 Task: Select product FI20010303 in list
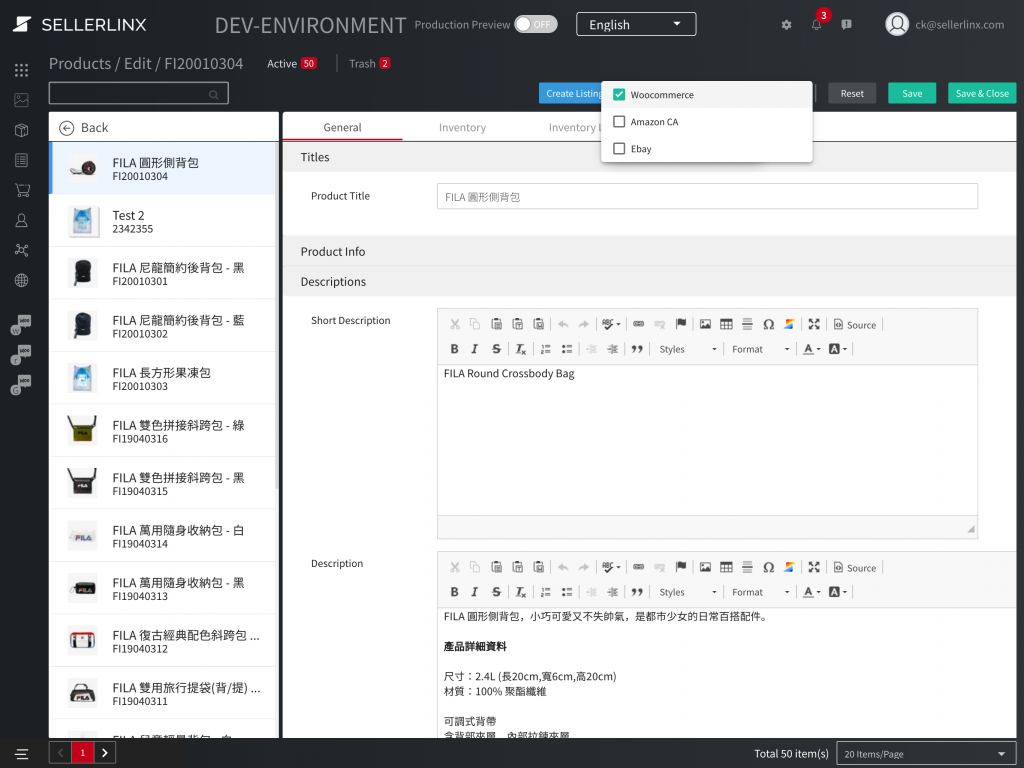click(x=163, y=379)
